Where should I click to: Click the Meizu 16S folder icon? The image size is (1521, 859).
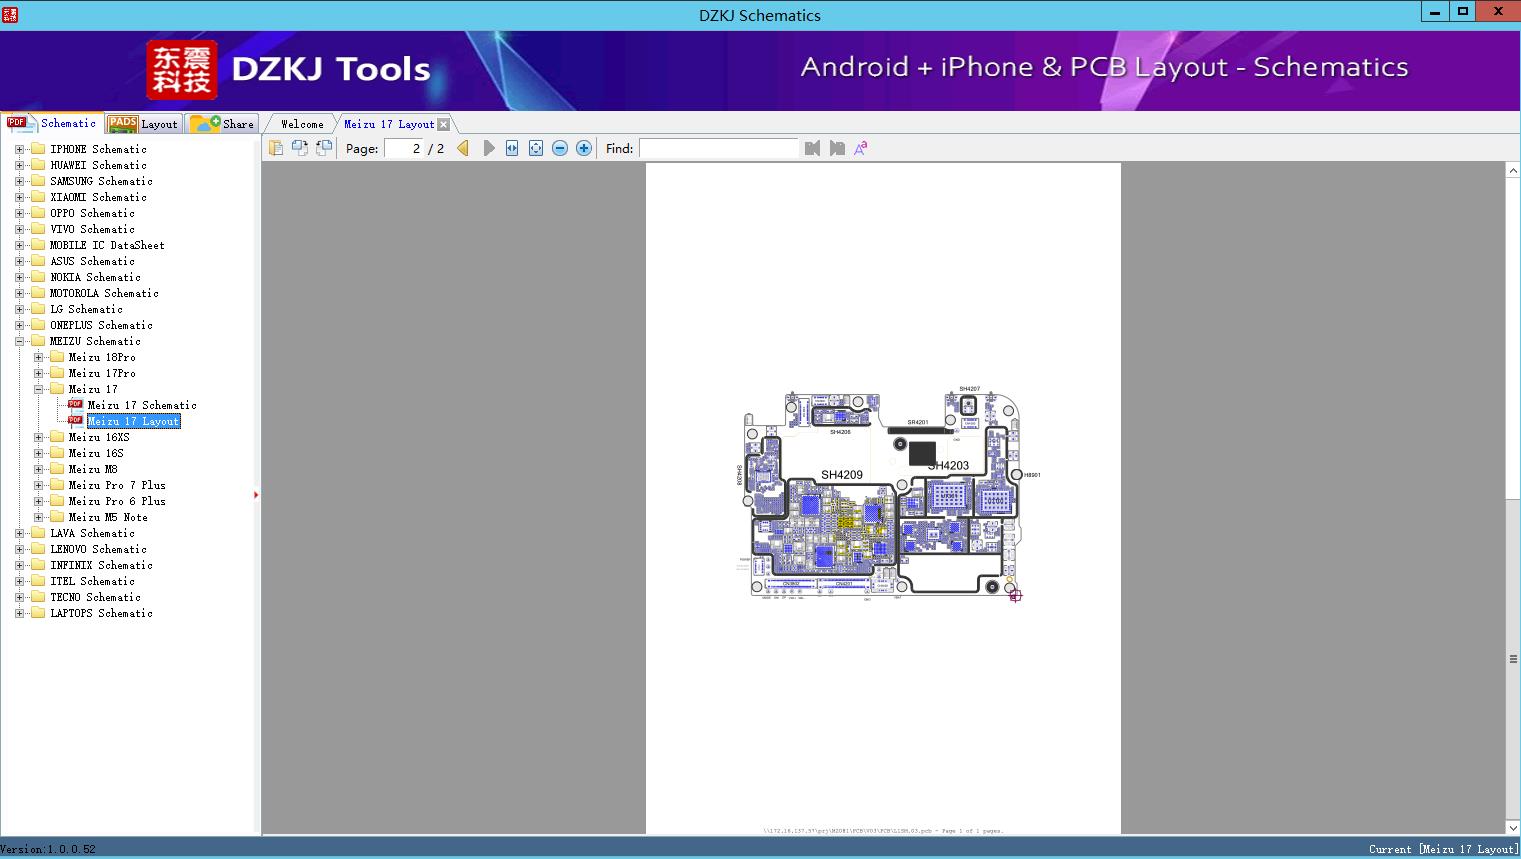[x=57, y=453]
